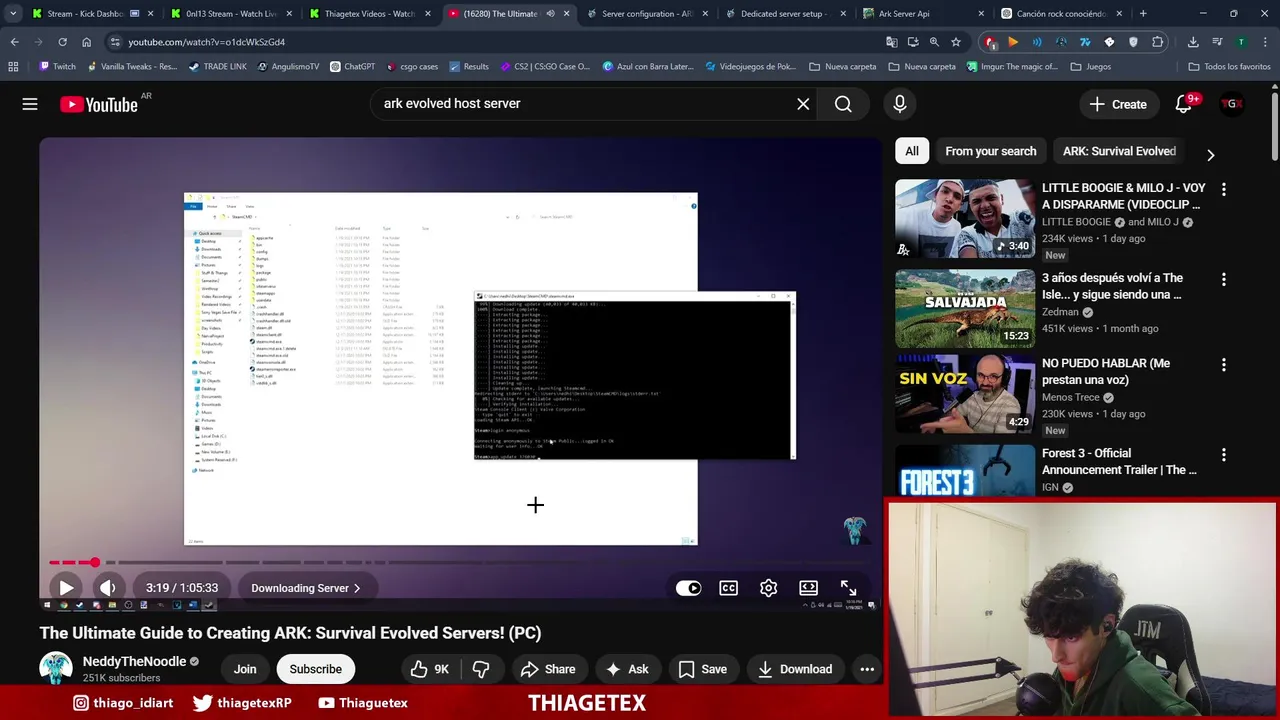Open a new browser tab
This screenshot has width=1280, height=720.
[x=1143, y=14]
